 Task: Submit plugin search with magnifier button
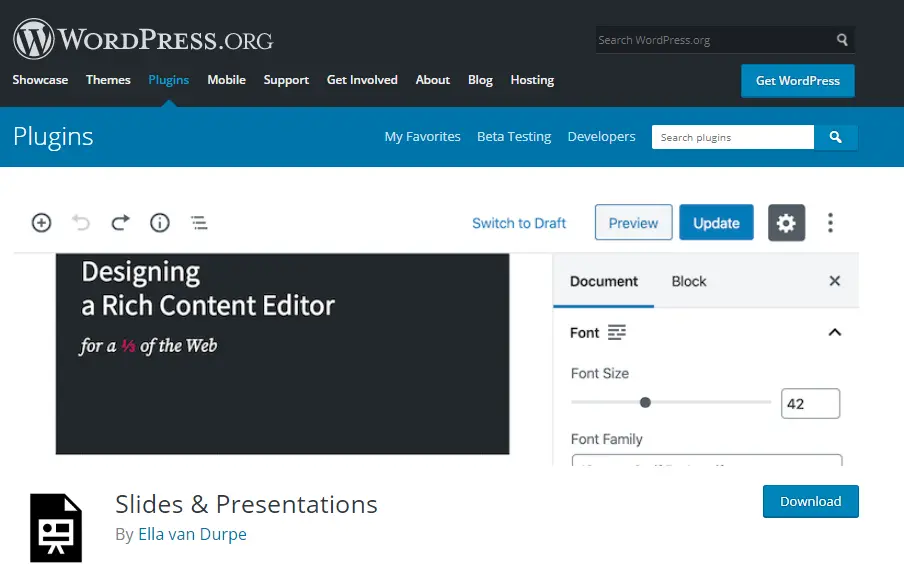click(835, 137)
